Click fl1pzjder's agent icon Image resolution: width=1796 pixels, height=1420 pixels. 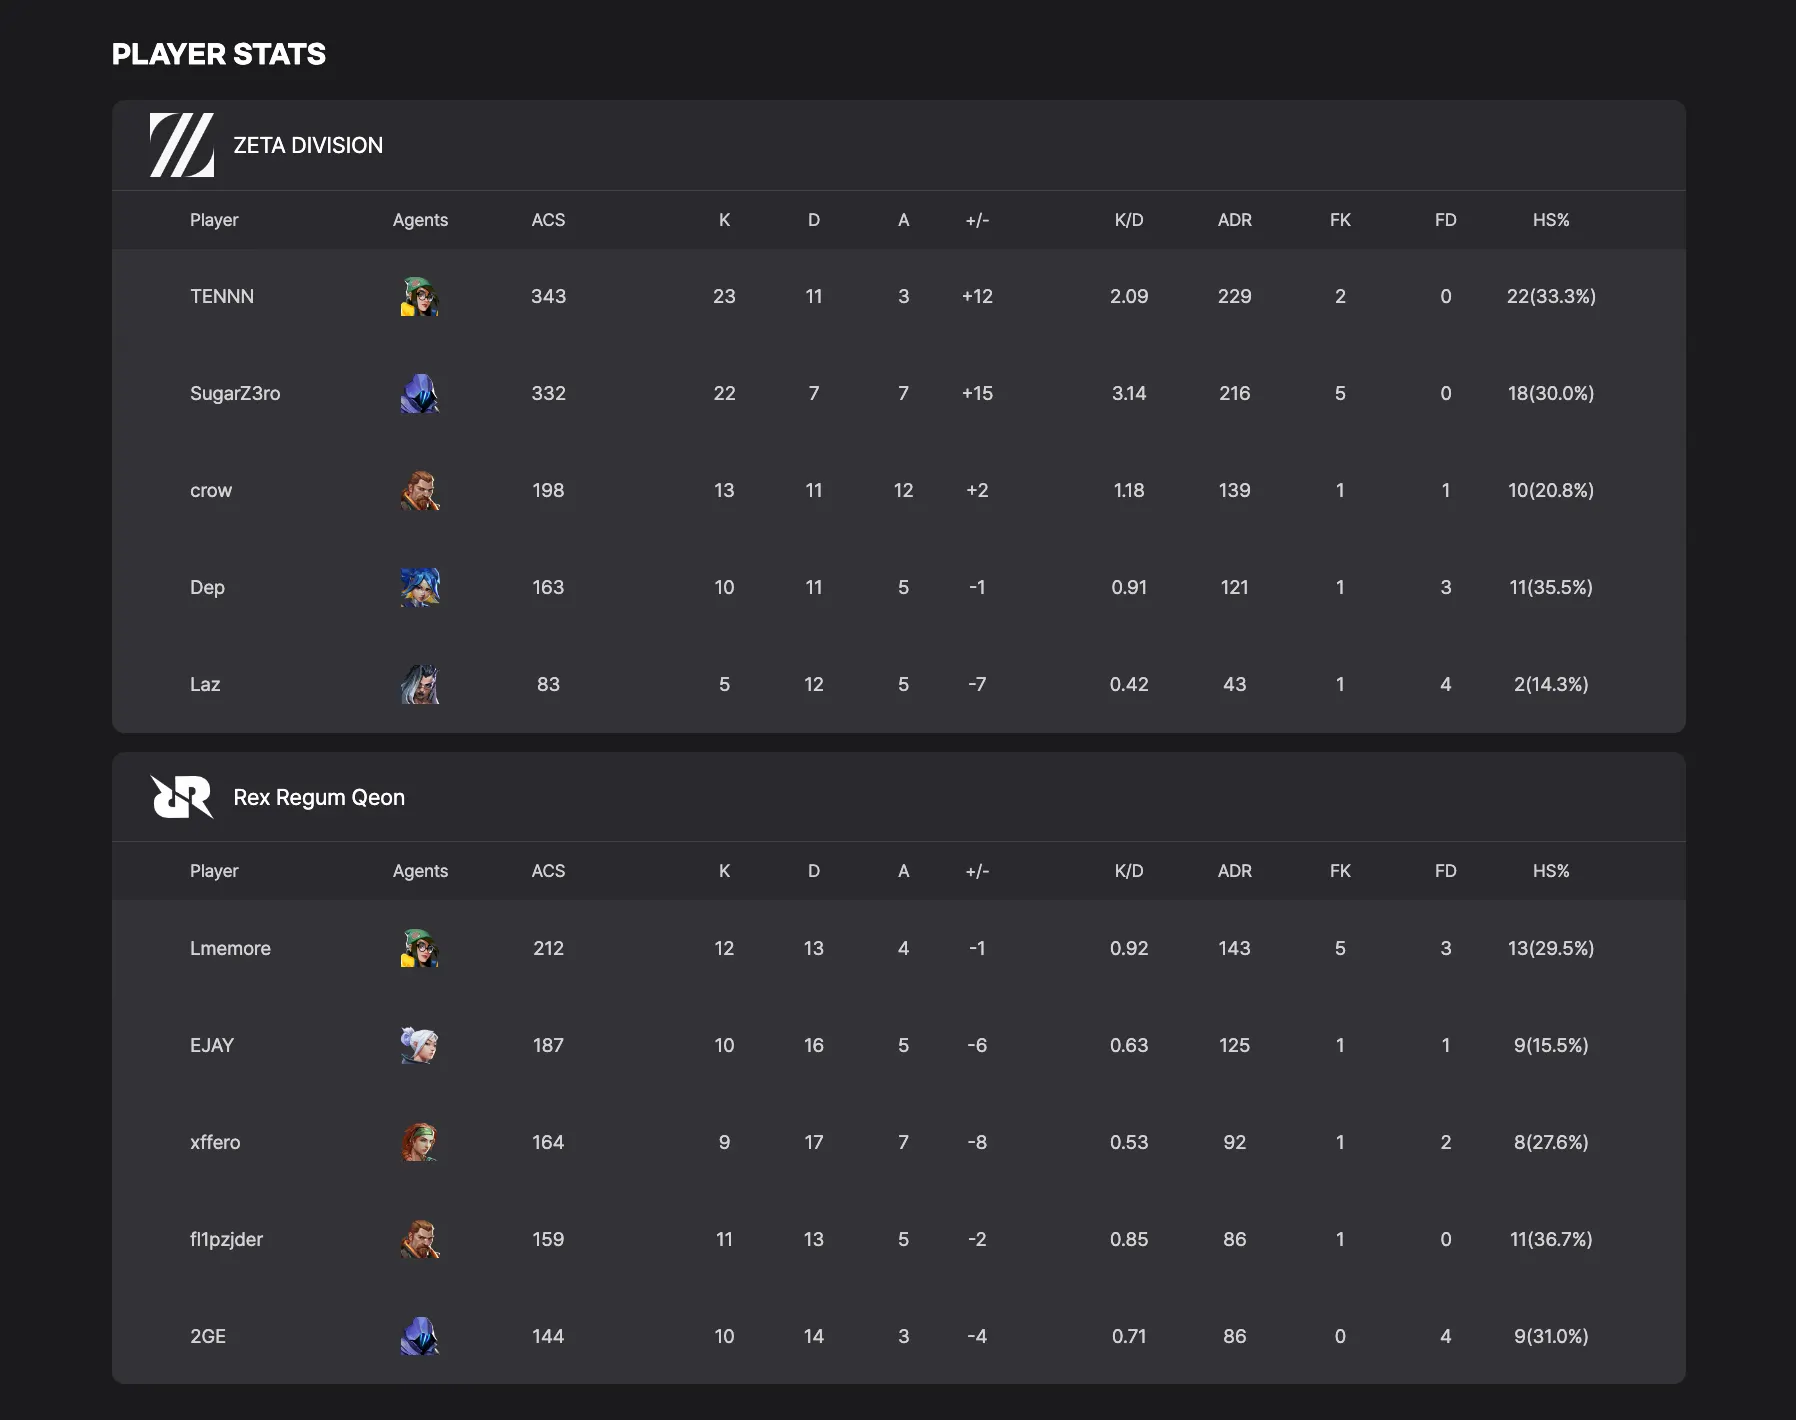point(420,1240)
